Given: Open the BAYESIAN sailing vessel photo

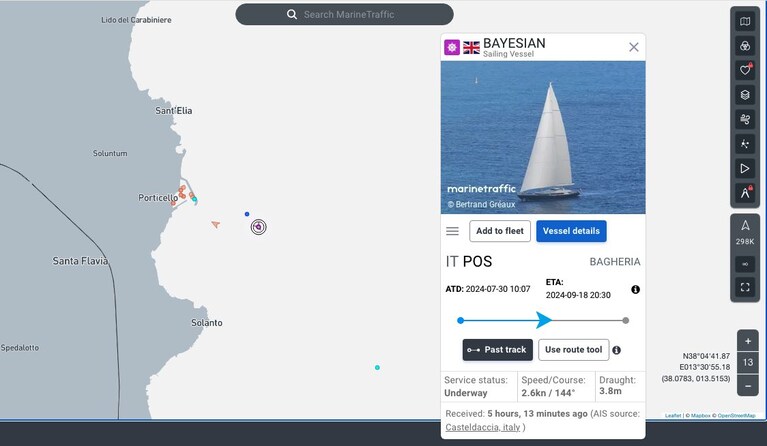Looking at the screenshot, I should click(543, 137).
